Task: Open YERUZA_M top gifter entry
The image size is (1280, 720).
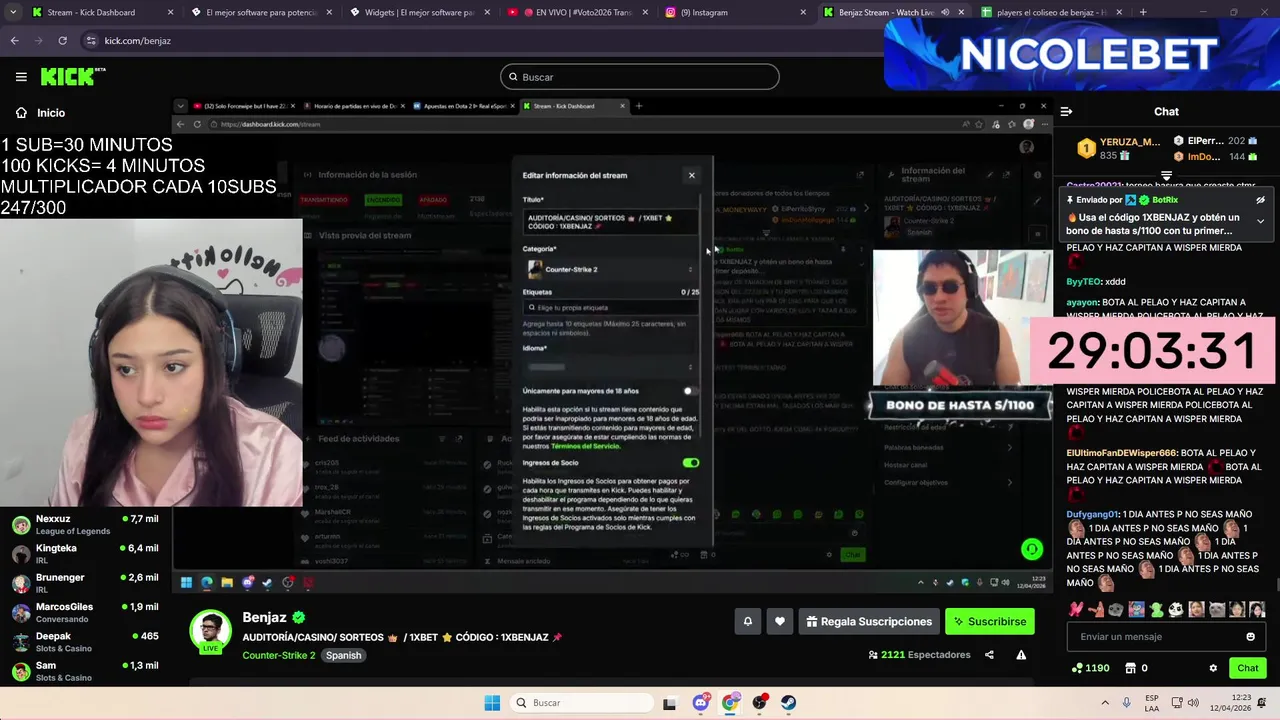Action: click(x=1118, y=149)
